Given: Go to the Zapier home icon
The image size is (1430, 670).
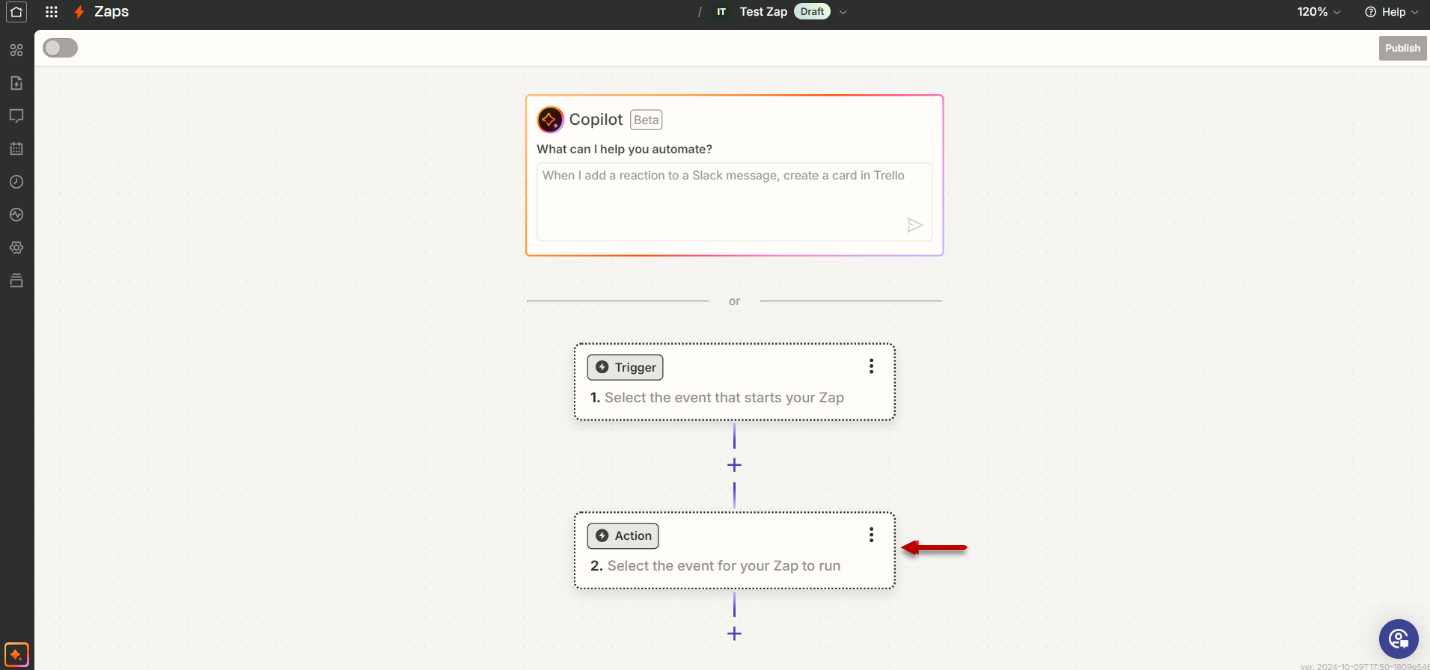Looking at the screenshot, I should pyautogui.click(x=16, y=12).
